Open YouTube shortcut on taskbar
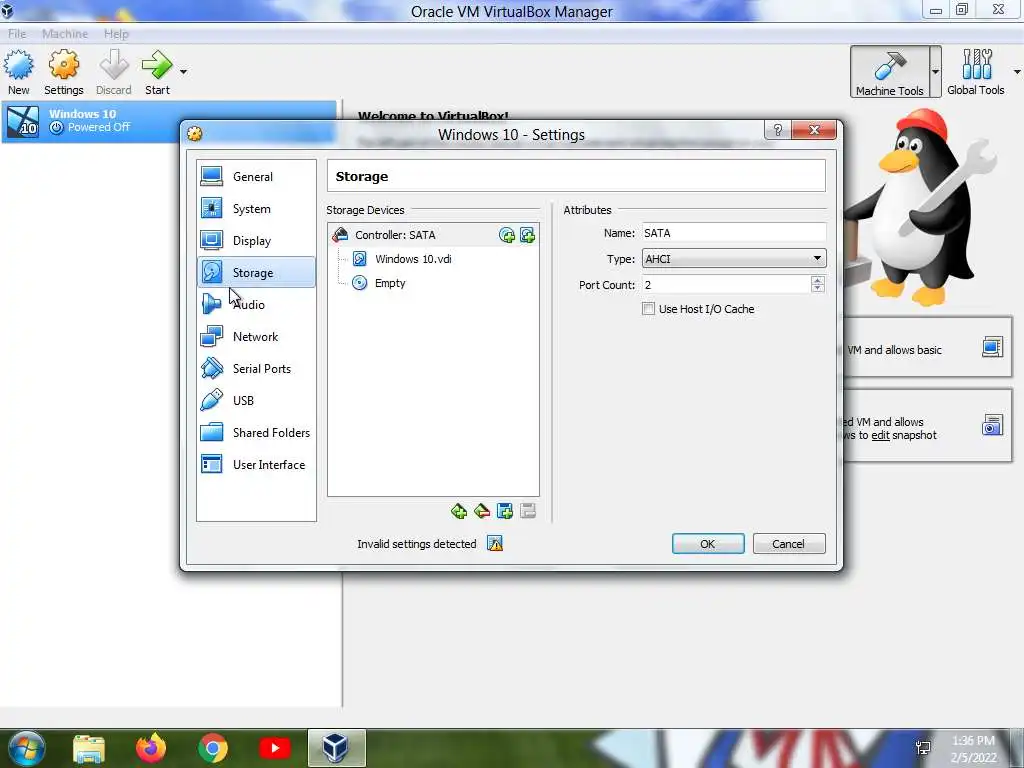 pos(275,748)
